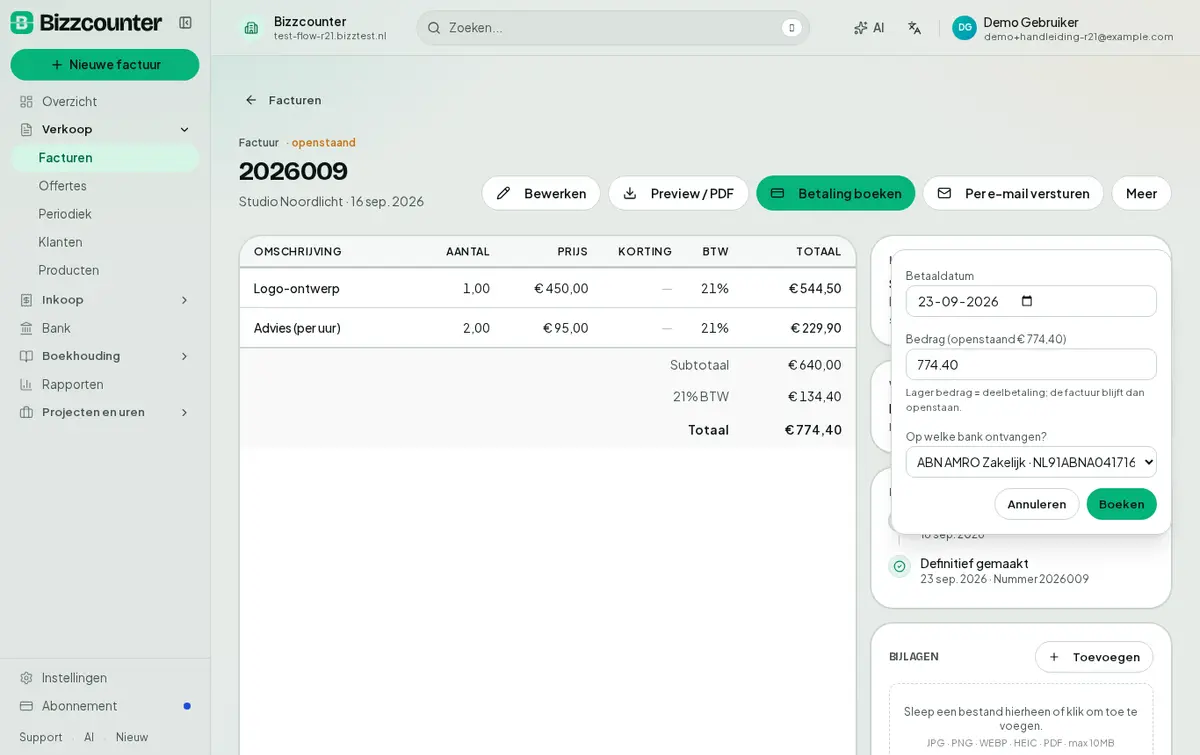
Task: Click Toevoegen under Bijlagen
Action: tap(1094, 657)
